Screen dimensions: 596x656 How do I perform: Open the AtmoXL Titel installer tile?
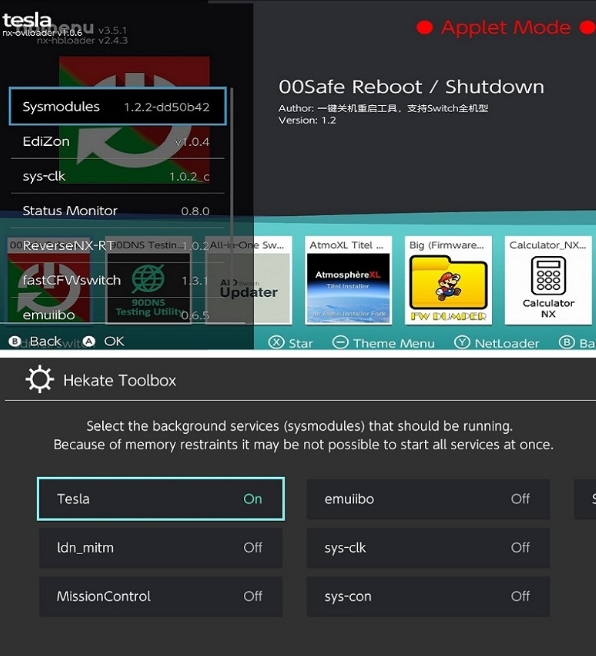[348, 280]
